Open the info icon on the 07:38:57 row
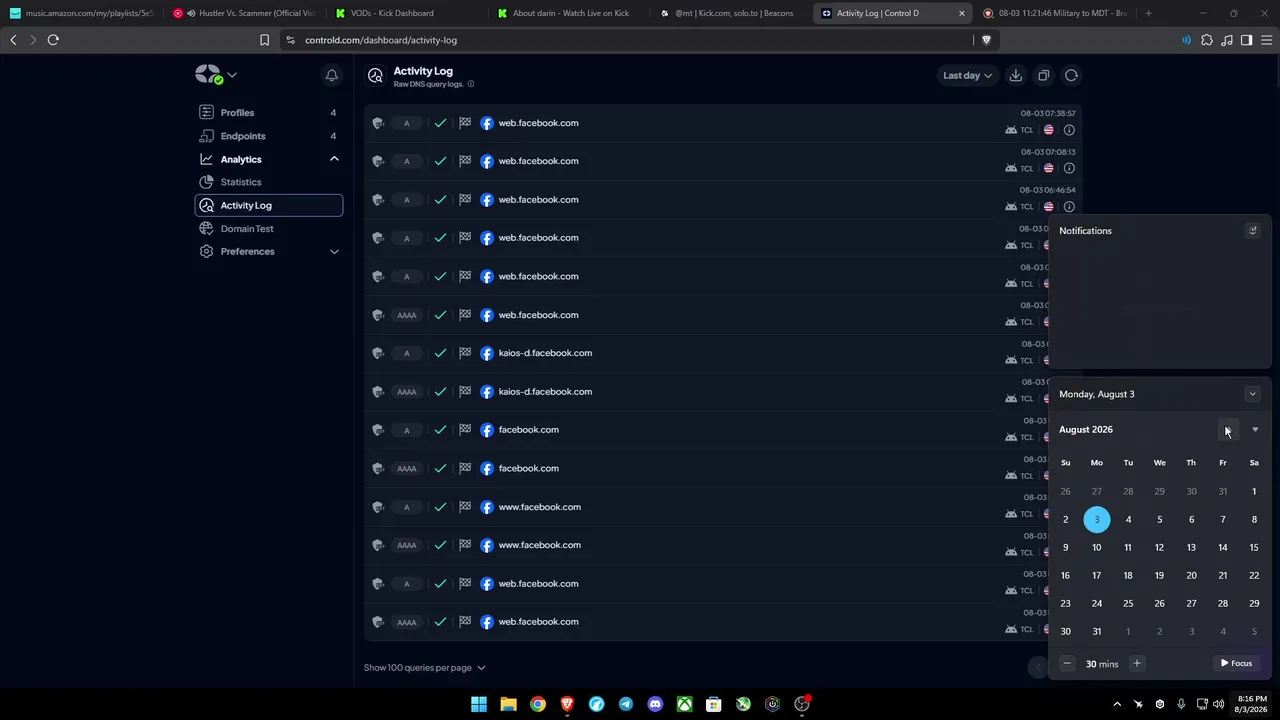The image size is (1280, 720). tap(1069, 130)
